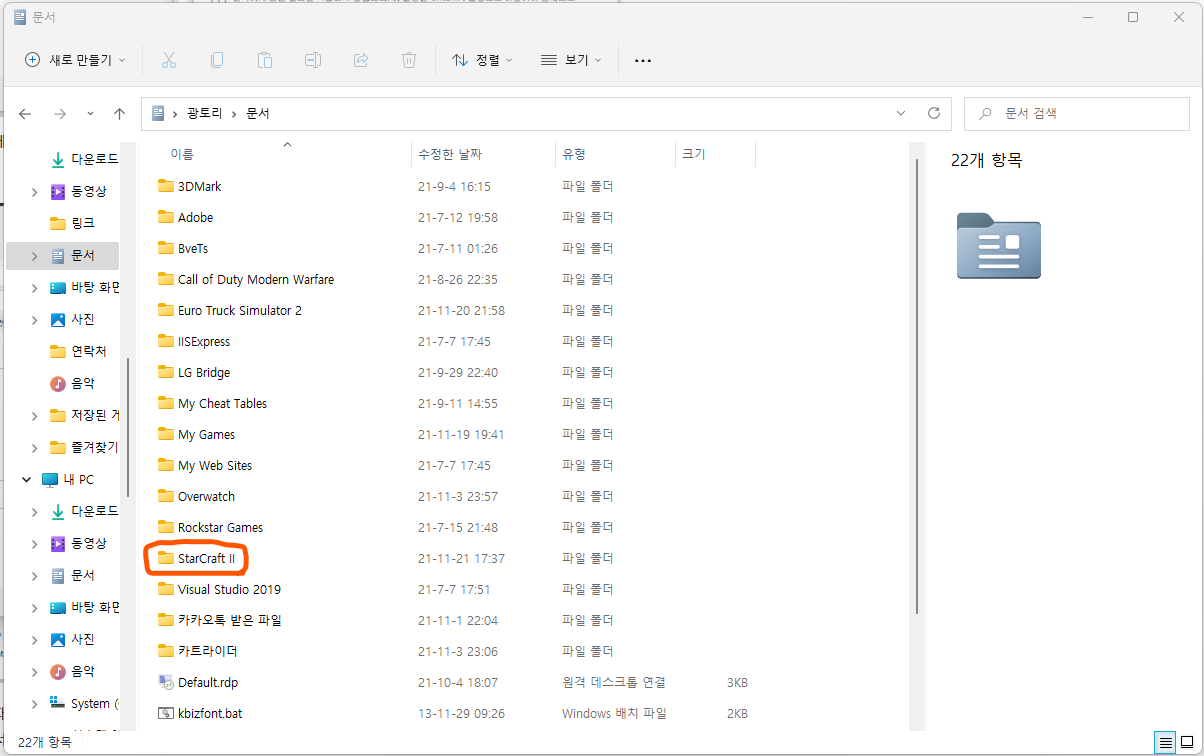The image size is (1204, 756).
Task: Select the LG Bridge folder
Action: 194,372
